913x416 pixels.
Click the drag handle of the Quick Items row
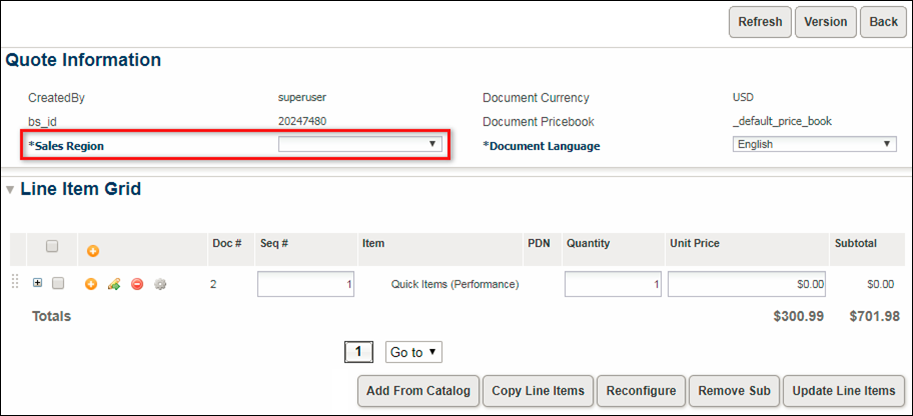click(16, 282)
